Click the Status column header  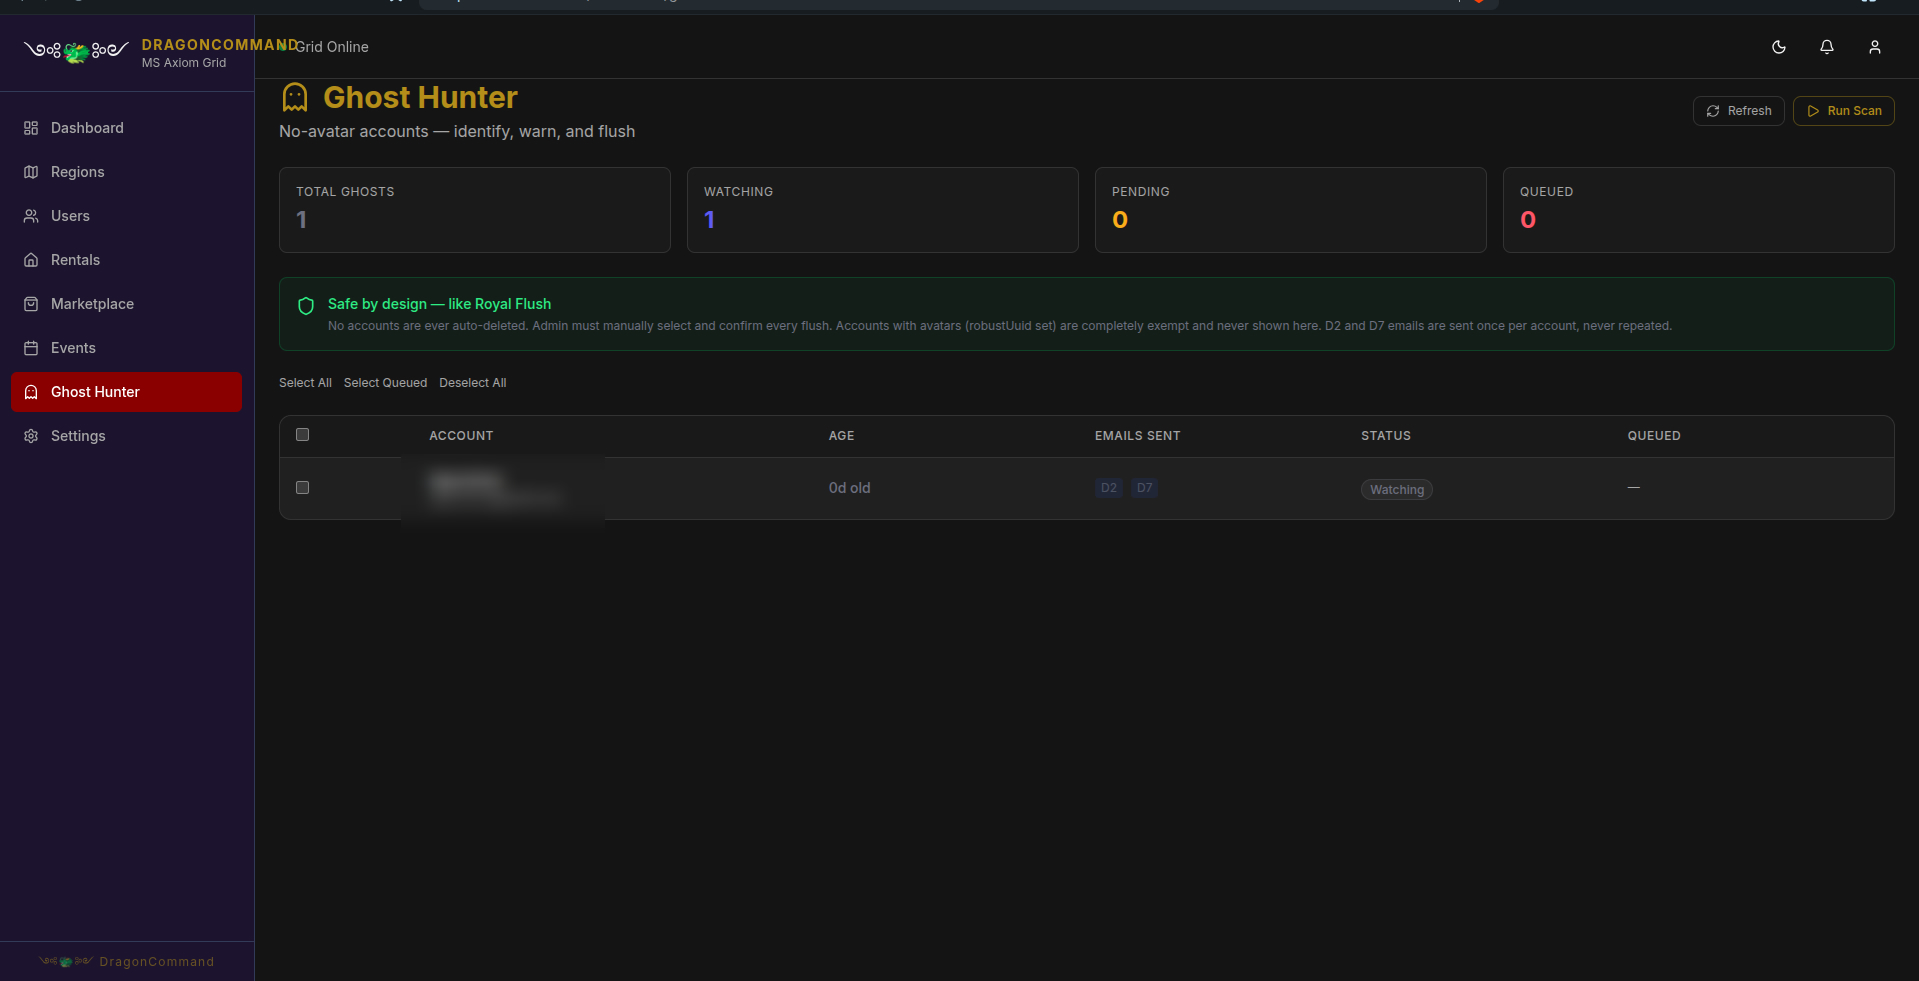tap(1386, 436)
